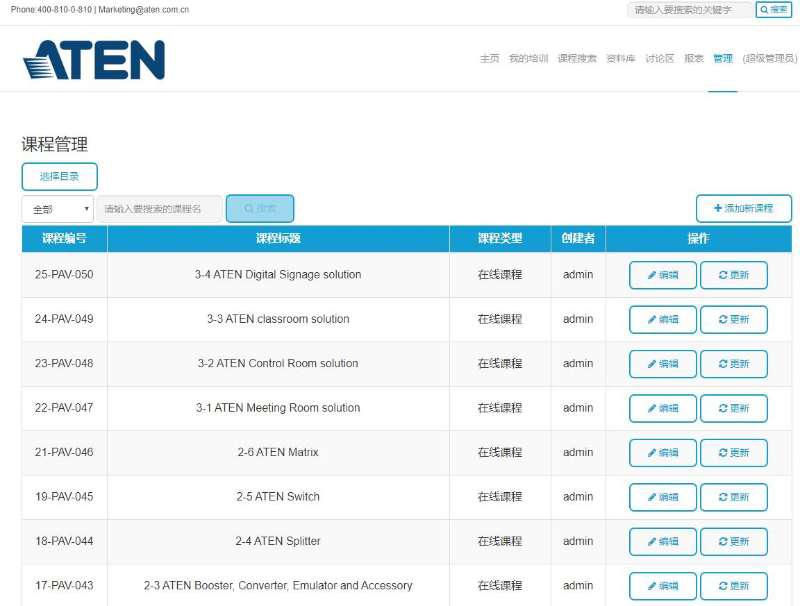800x606 pixels.
Task: Click the 添加新课程 button
Action: pos(744,208)
